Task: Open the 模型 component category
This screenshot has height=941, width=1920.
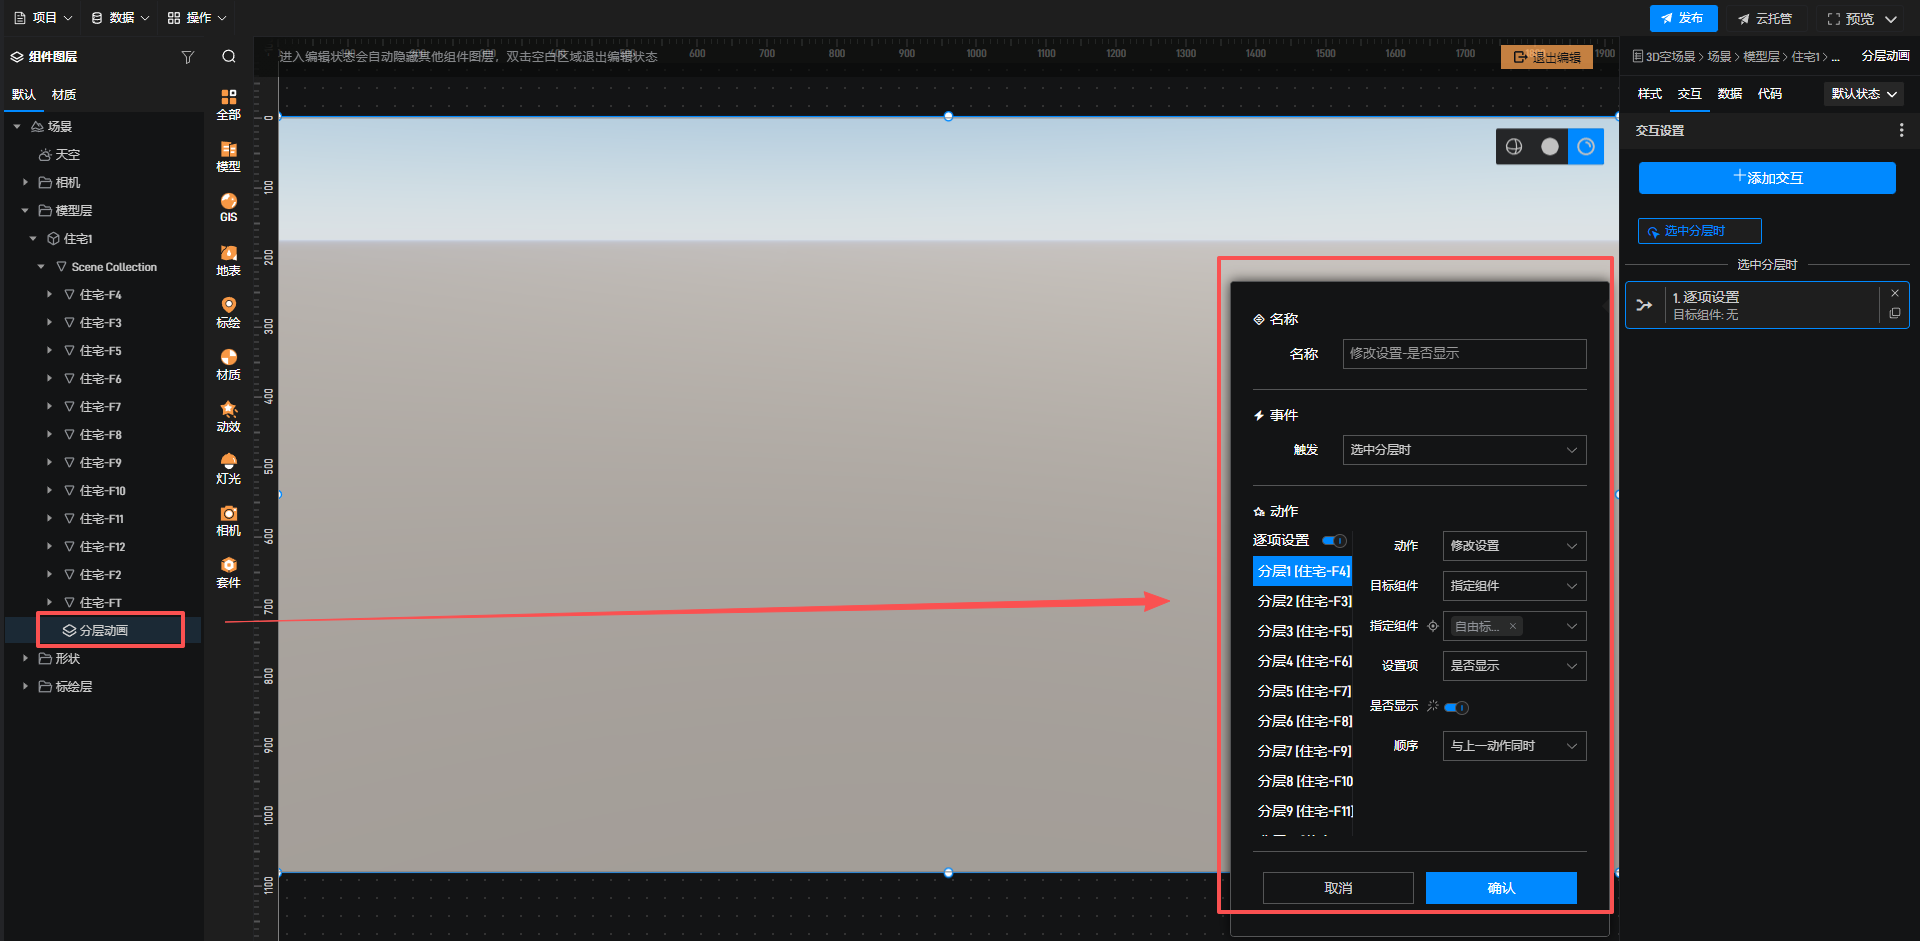Action: [x=228, y=156]
